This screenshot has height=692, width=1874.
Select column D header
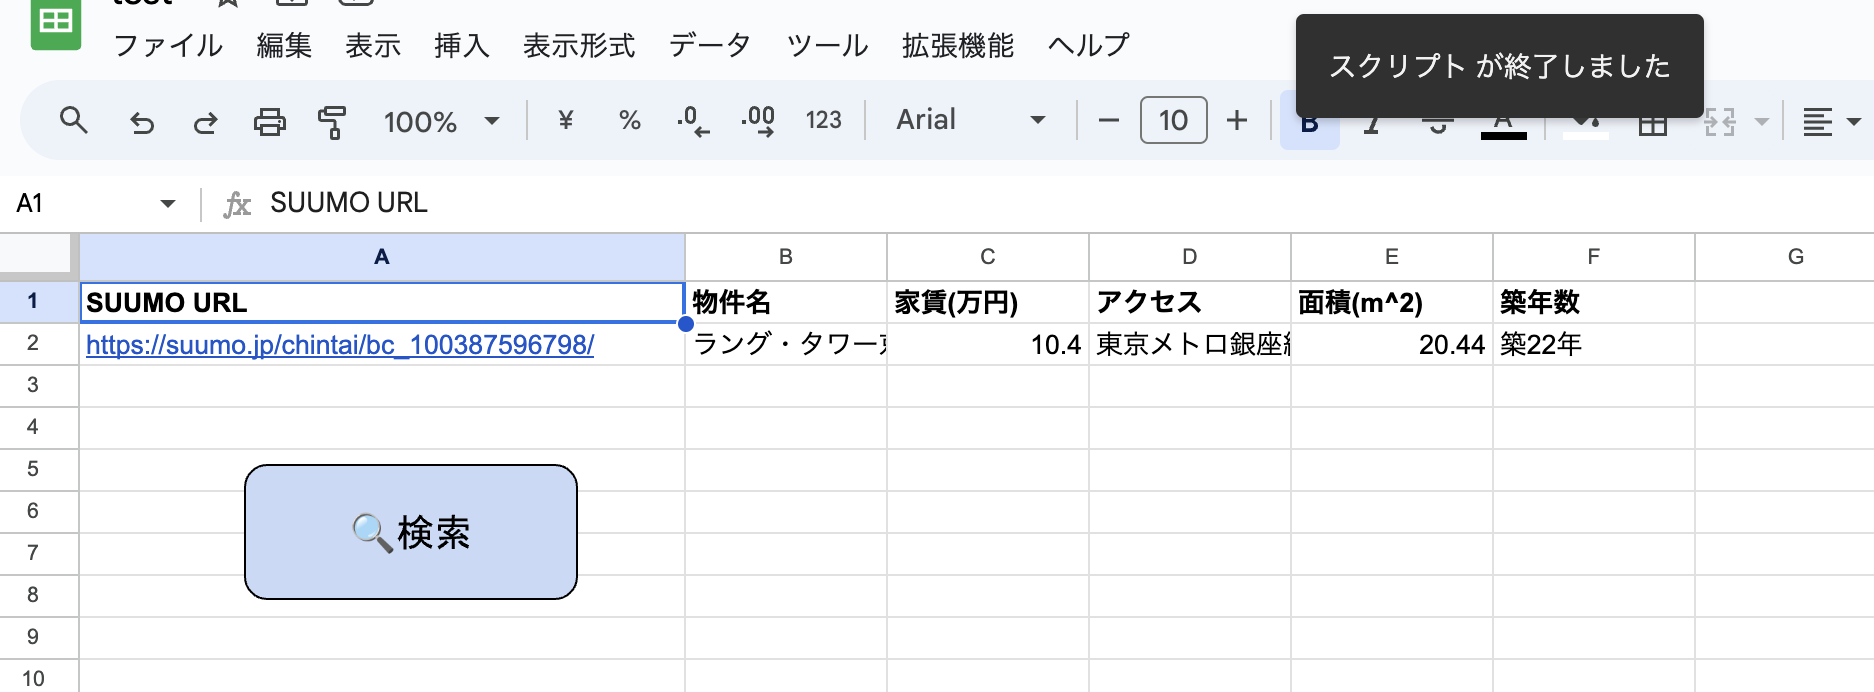(1190, 257)
